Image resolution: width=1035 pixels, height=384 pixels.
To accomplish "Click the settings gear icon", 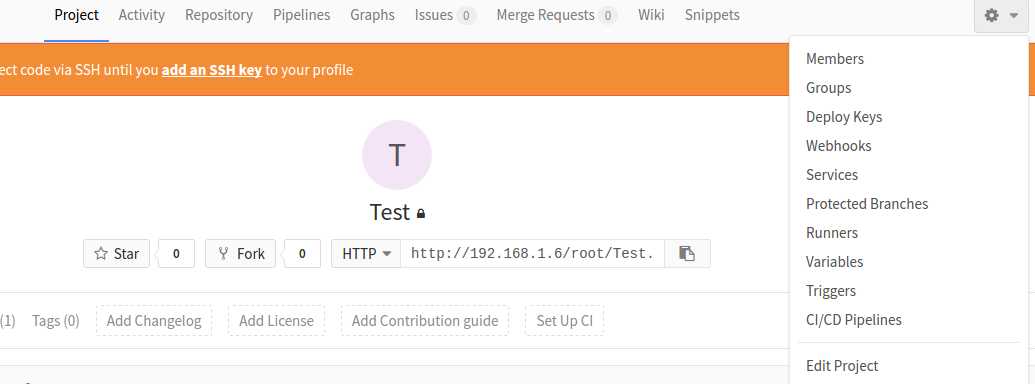I will coord(991,15).
